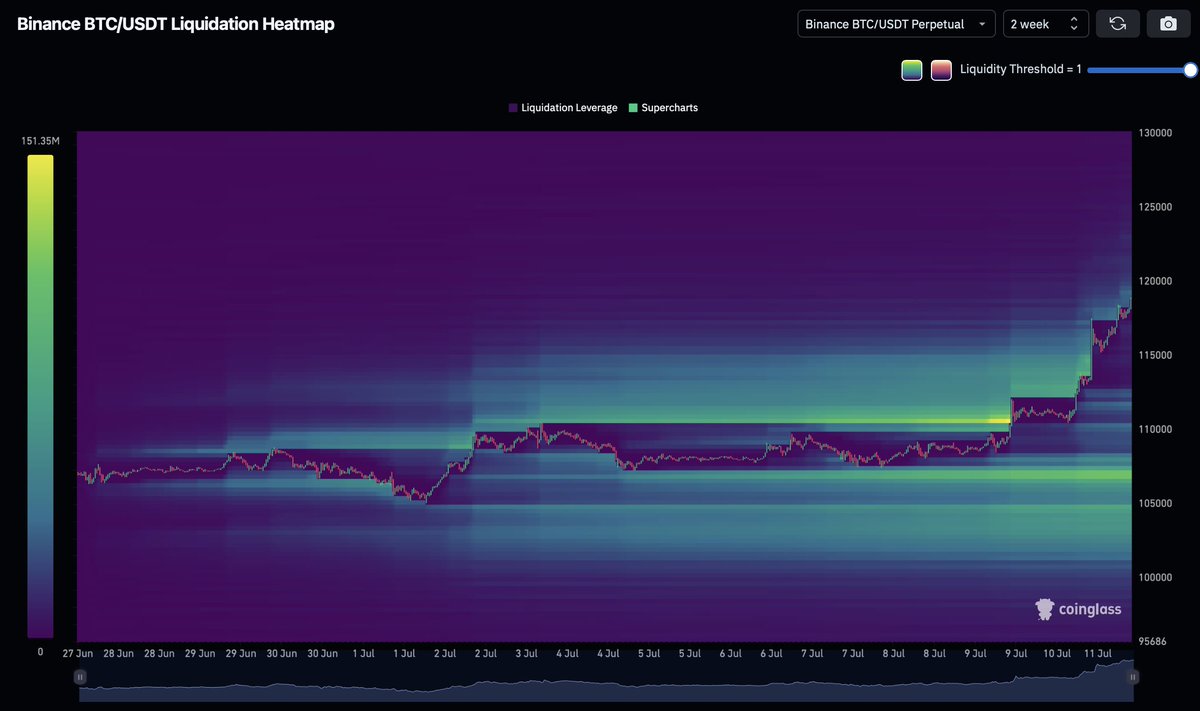Click the 100000 price axis label
Viewport: 1200px width, 711px height.
pyautogui.click(x=1155, y=577)
